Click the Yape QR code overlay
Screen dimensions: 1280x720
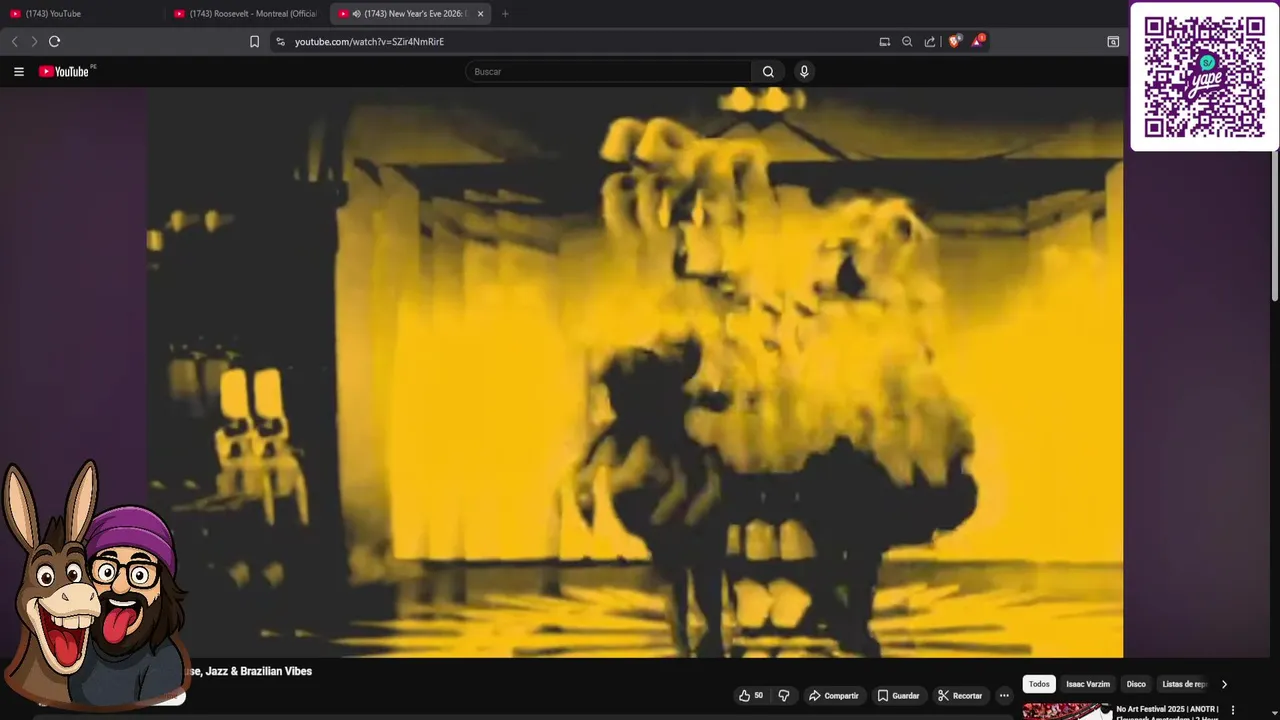click(1204, 77)
